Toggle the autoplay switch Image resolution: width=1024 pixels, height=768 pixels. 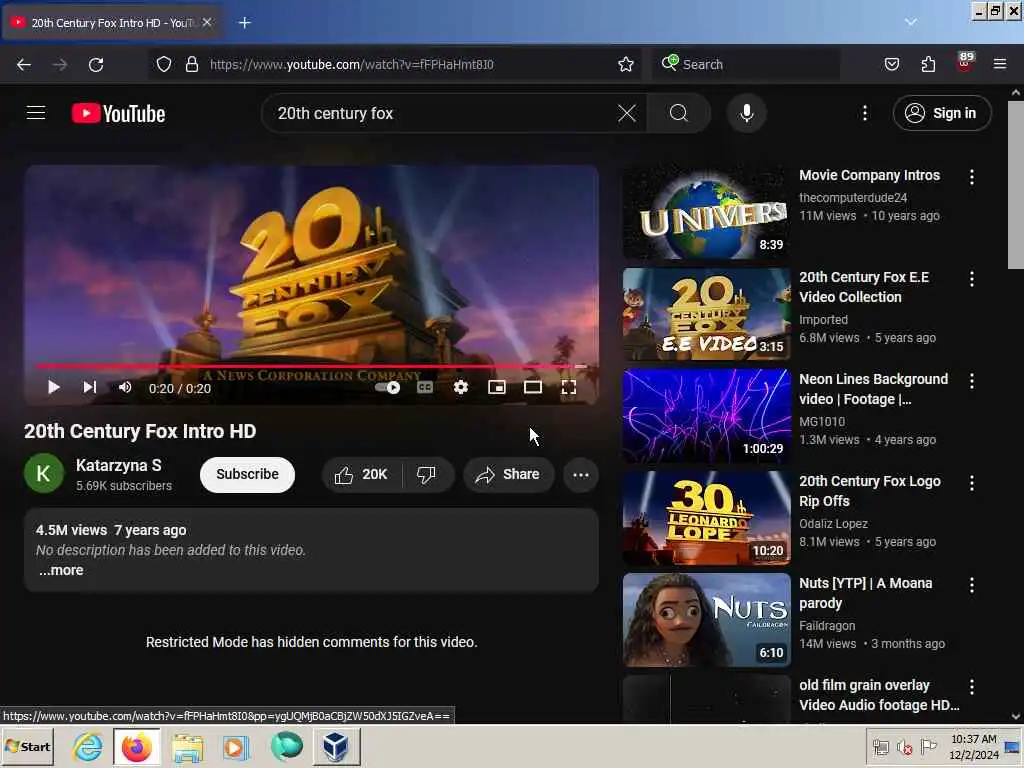(388, 388)
